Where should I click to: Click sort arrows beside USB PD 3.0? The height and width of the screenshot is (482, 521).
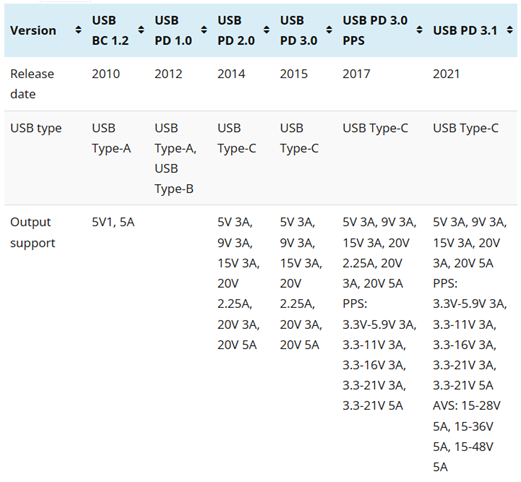point(329,30)
